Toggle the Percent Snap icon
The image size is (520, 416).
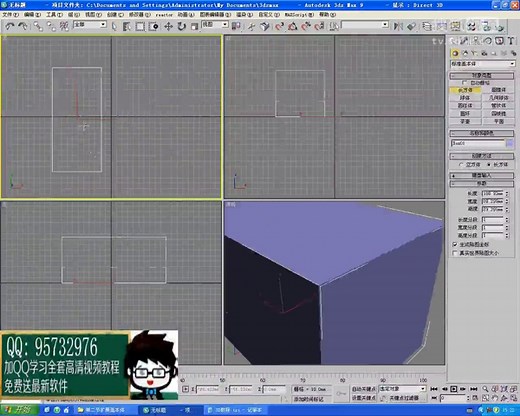[x=306, y=26]
